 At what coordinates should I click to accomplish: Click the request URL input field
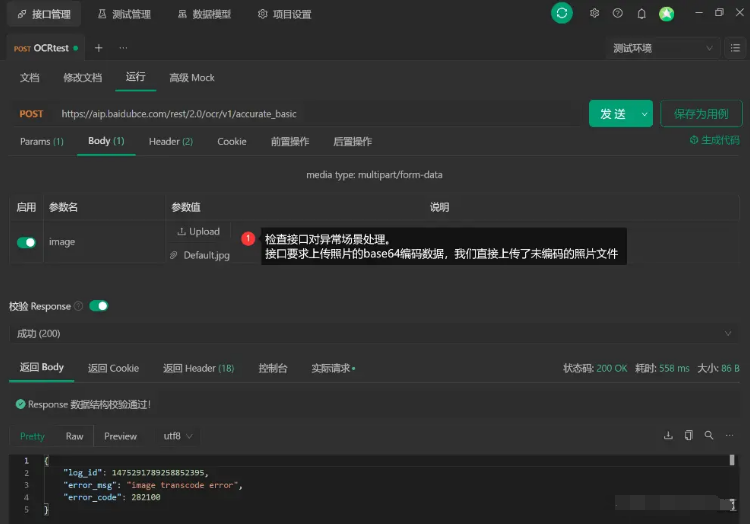coord(318,114)
